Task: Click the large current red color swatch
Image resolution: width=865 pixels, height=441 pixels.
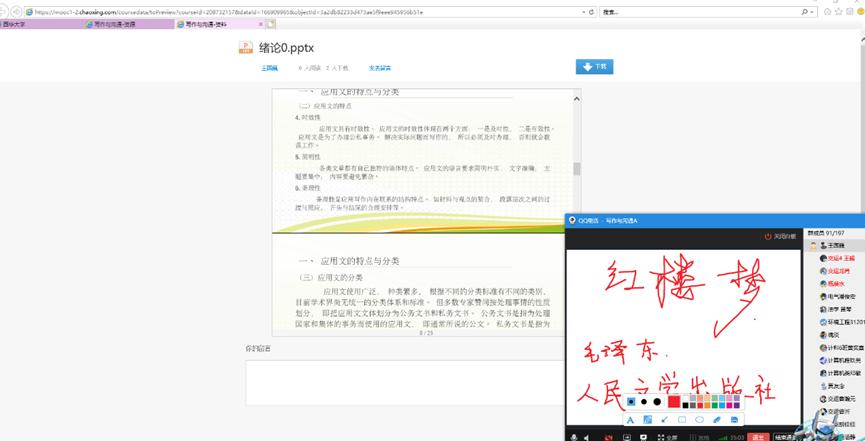Action: point(674,402)
